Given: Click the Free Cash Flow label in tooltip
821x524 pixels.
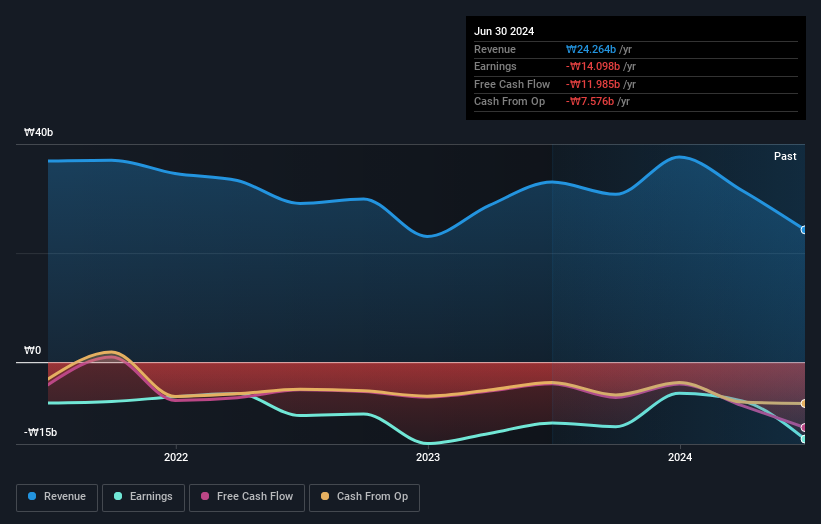Looking at the screenshot, I should coord(512,84).
